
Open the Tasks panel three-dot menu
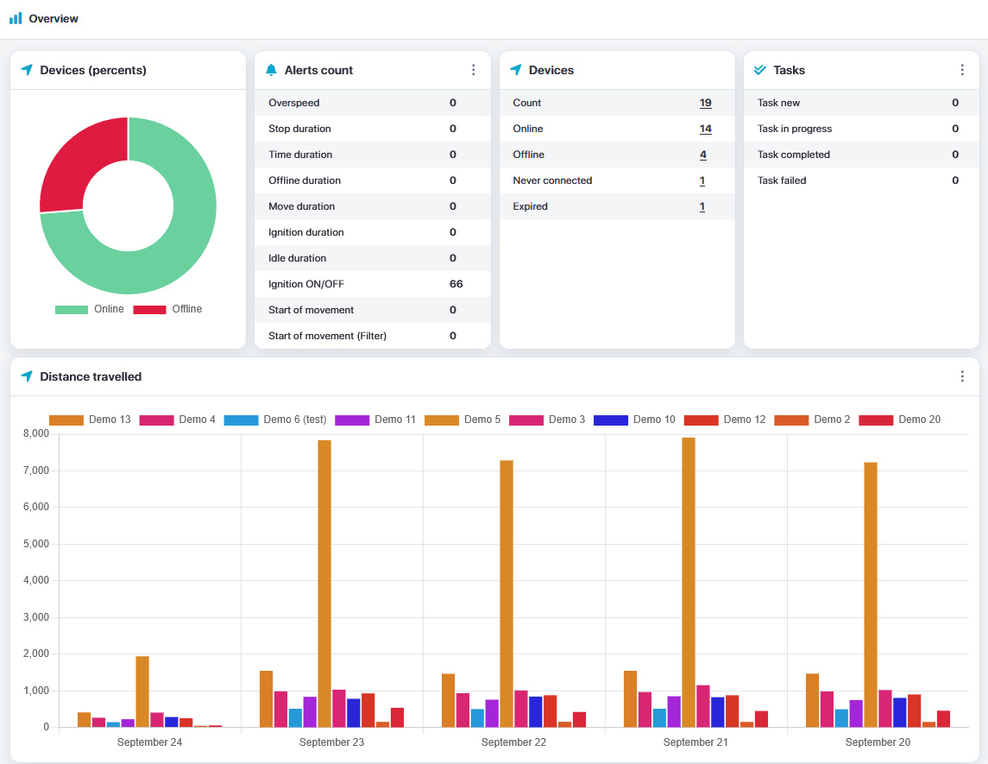coord(962,70)
